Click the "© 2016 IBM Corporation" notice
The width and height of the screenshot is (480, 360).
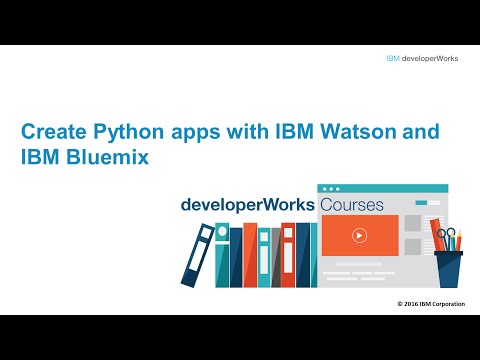(431, 304)
